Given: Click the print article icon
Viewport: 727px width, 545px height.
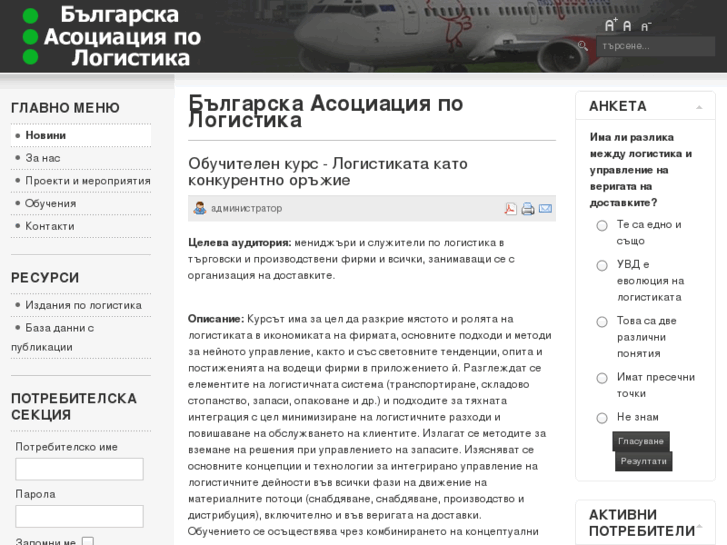Looking at the screenshot, I should [x=528, y=209].
